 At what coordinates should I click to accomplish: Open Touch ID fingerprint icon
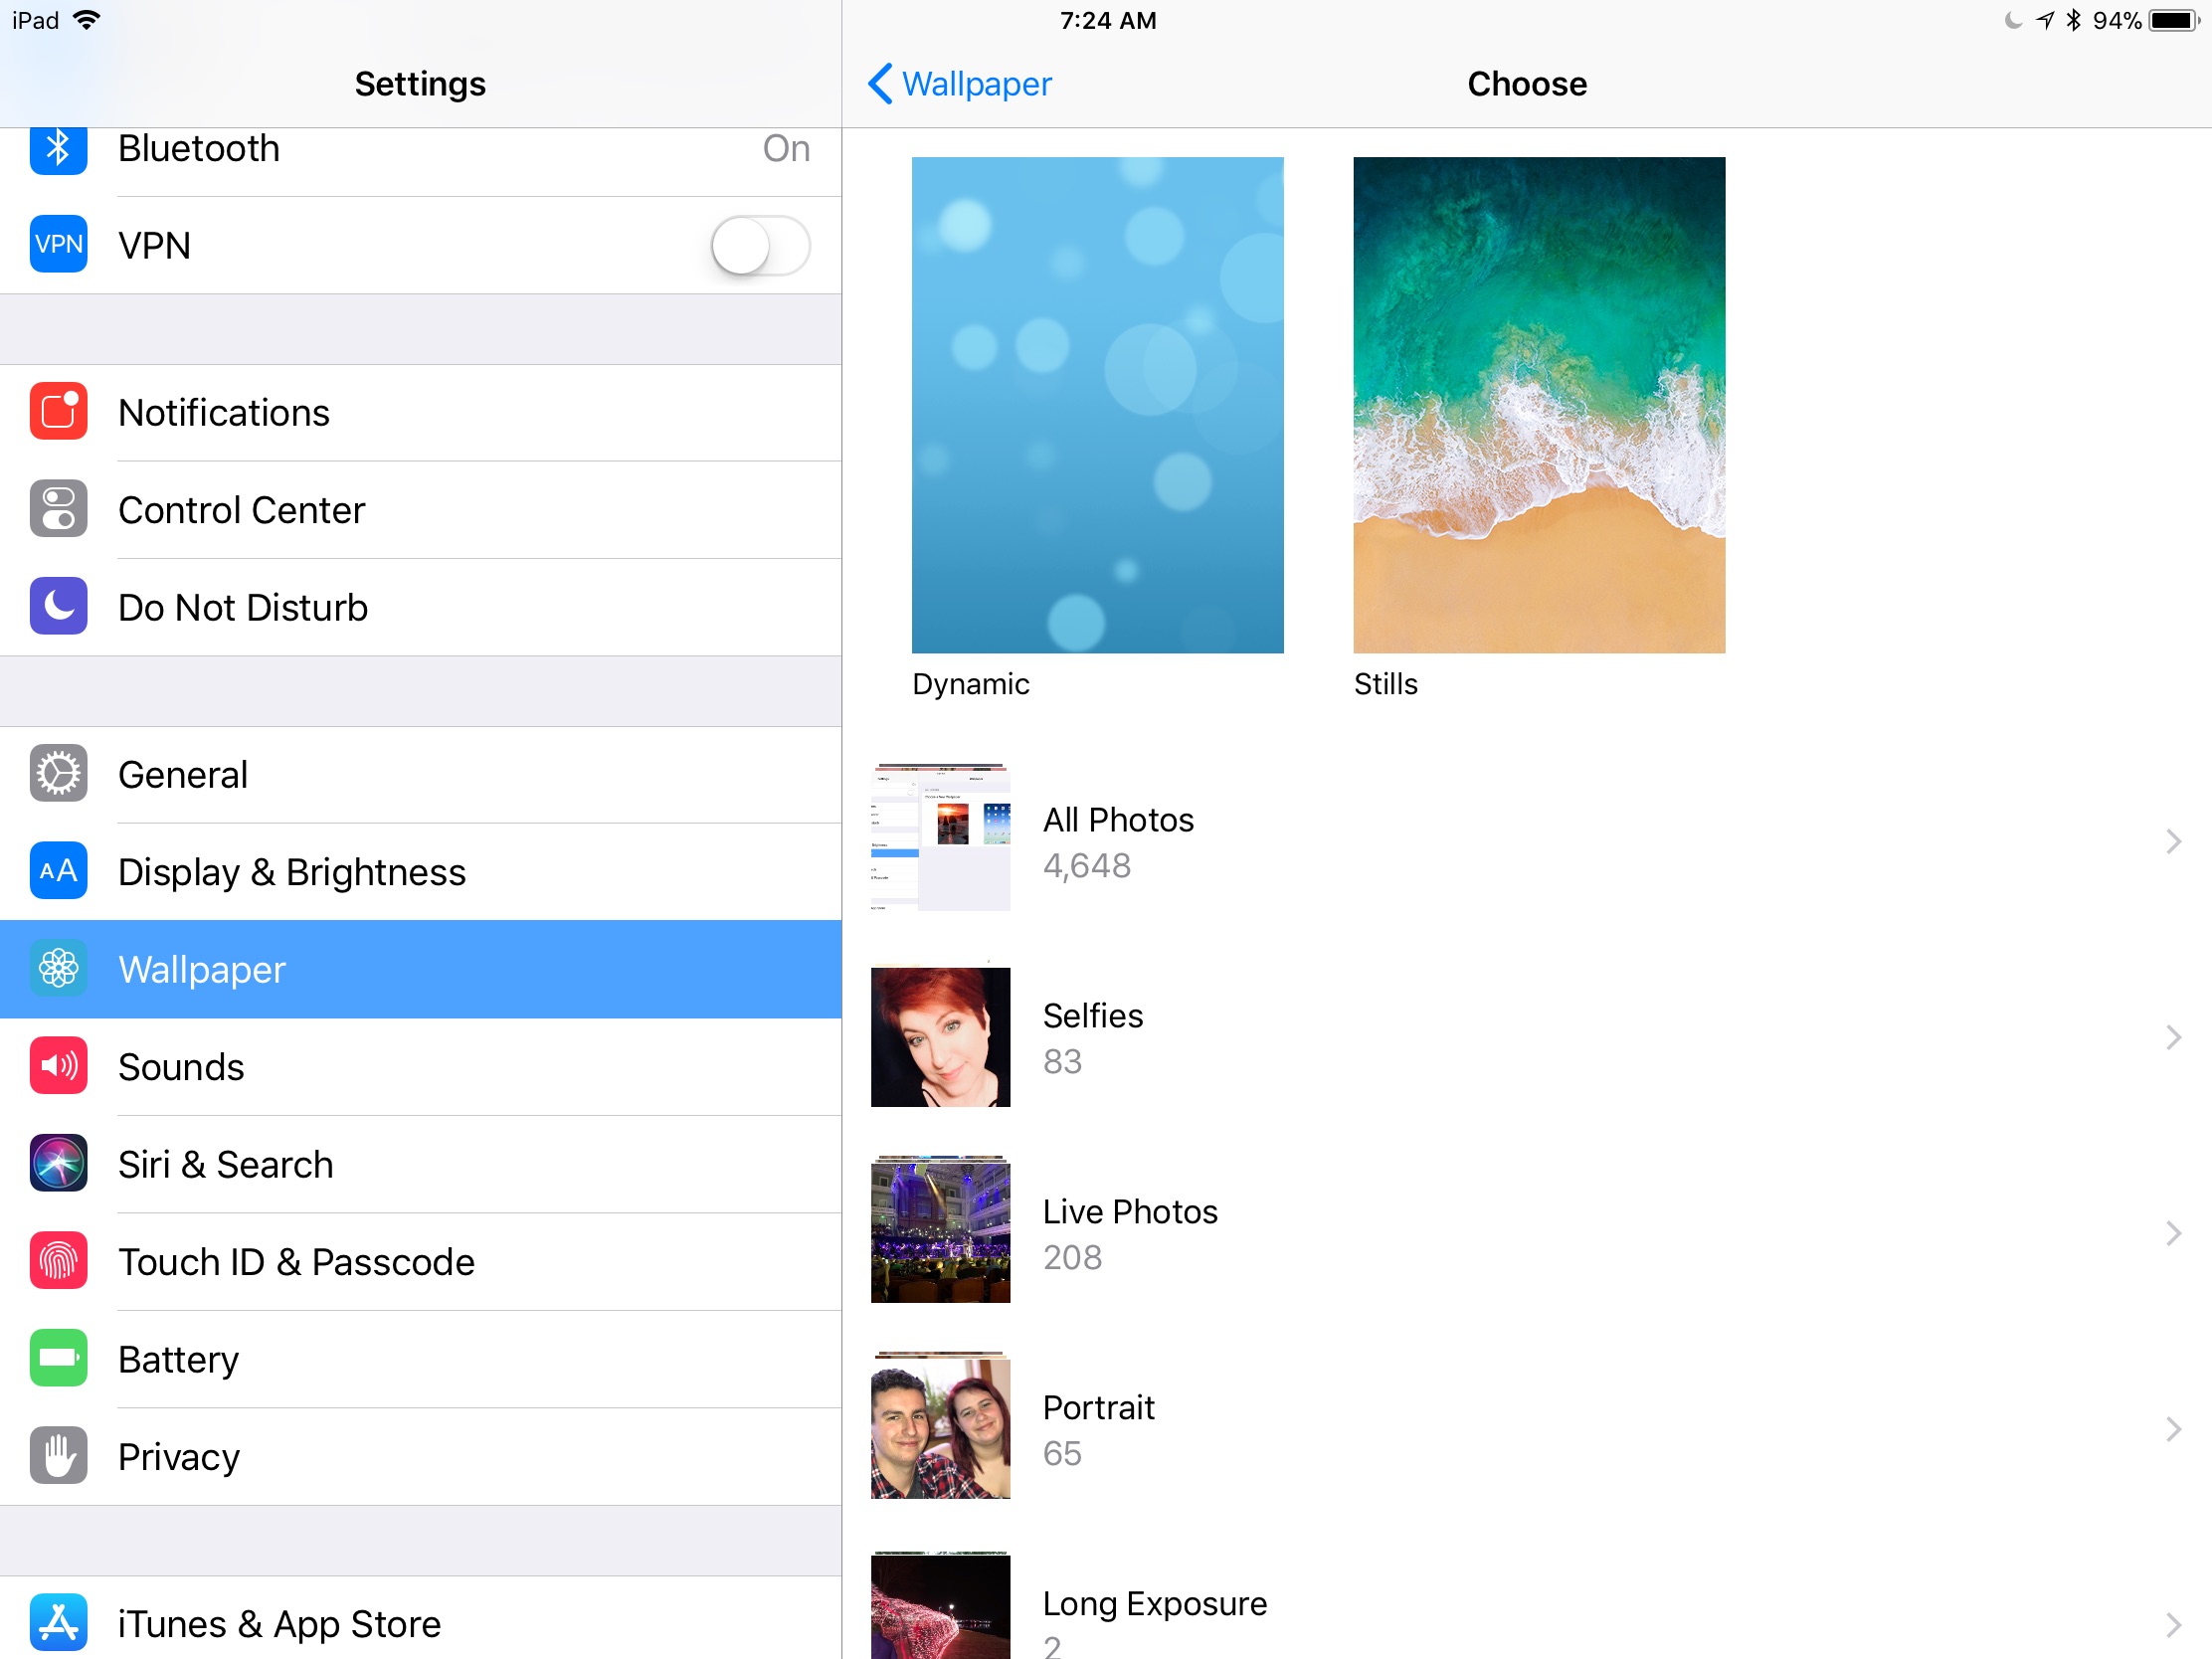pos(58,1261)
